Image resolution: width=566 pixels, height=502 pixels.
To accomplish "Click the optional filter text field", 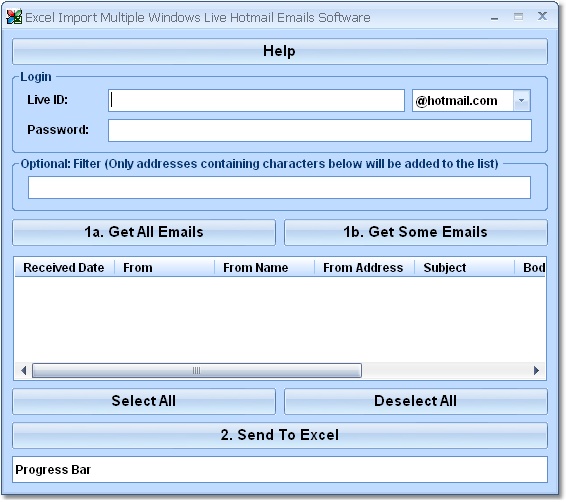I will (279, 187).
